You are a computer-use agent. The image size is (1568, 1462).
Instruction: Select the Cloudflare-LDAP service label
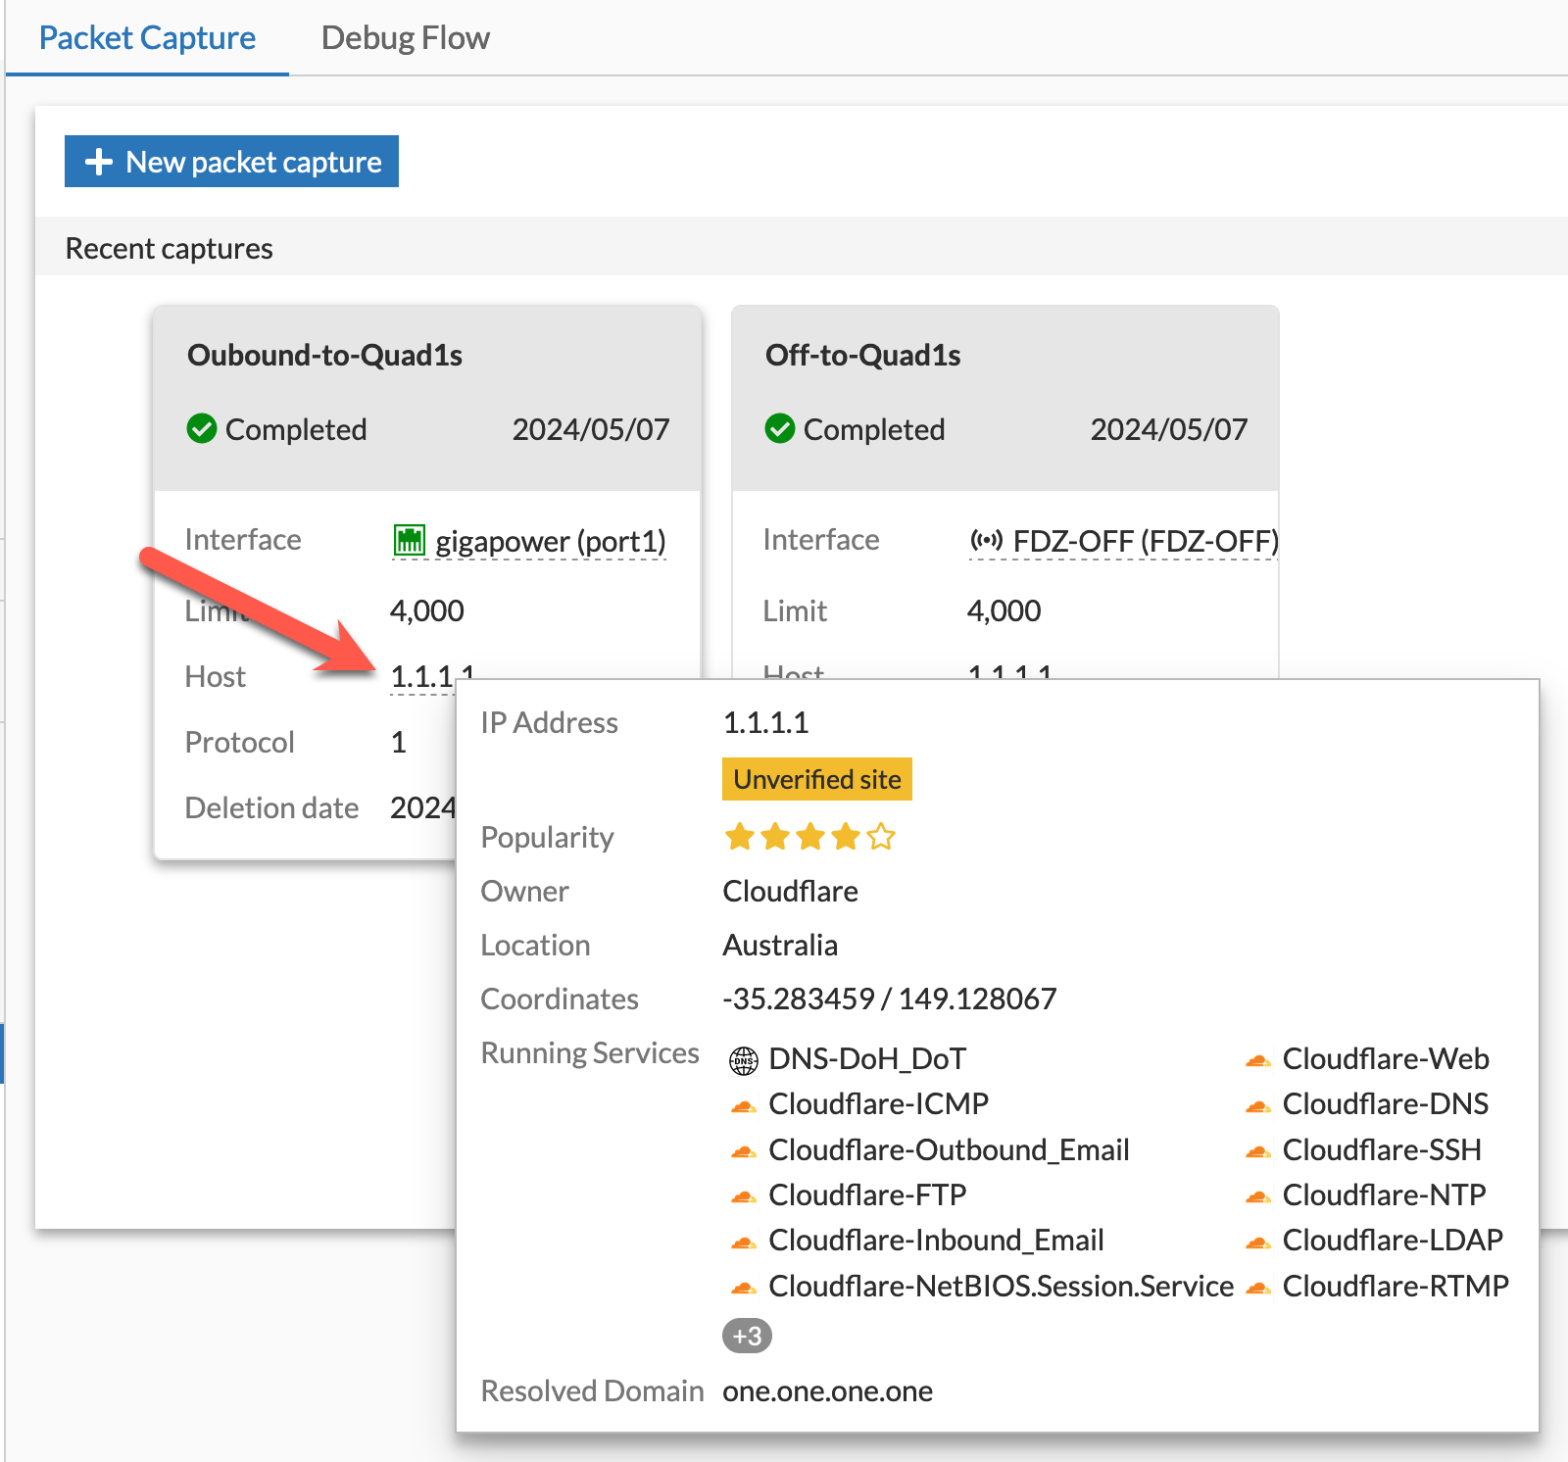[1393, 1240]
